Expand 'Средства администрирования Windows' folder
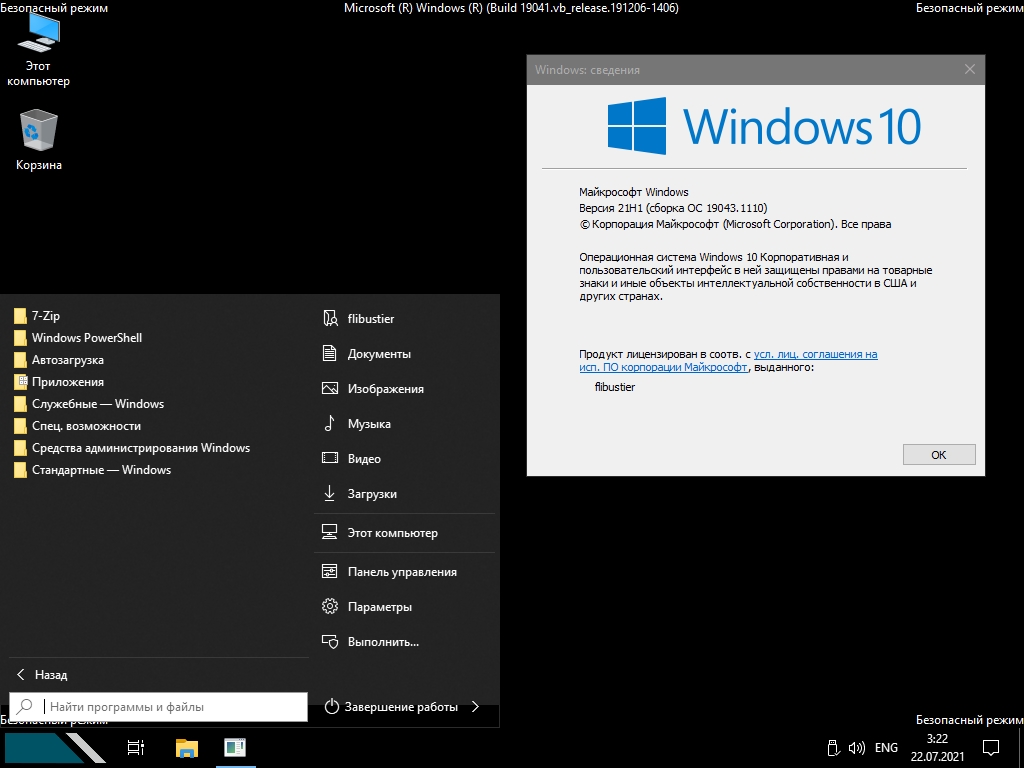The image size is (1024, 768). [140, 448]
